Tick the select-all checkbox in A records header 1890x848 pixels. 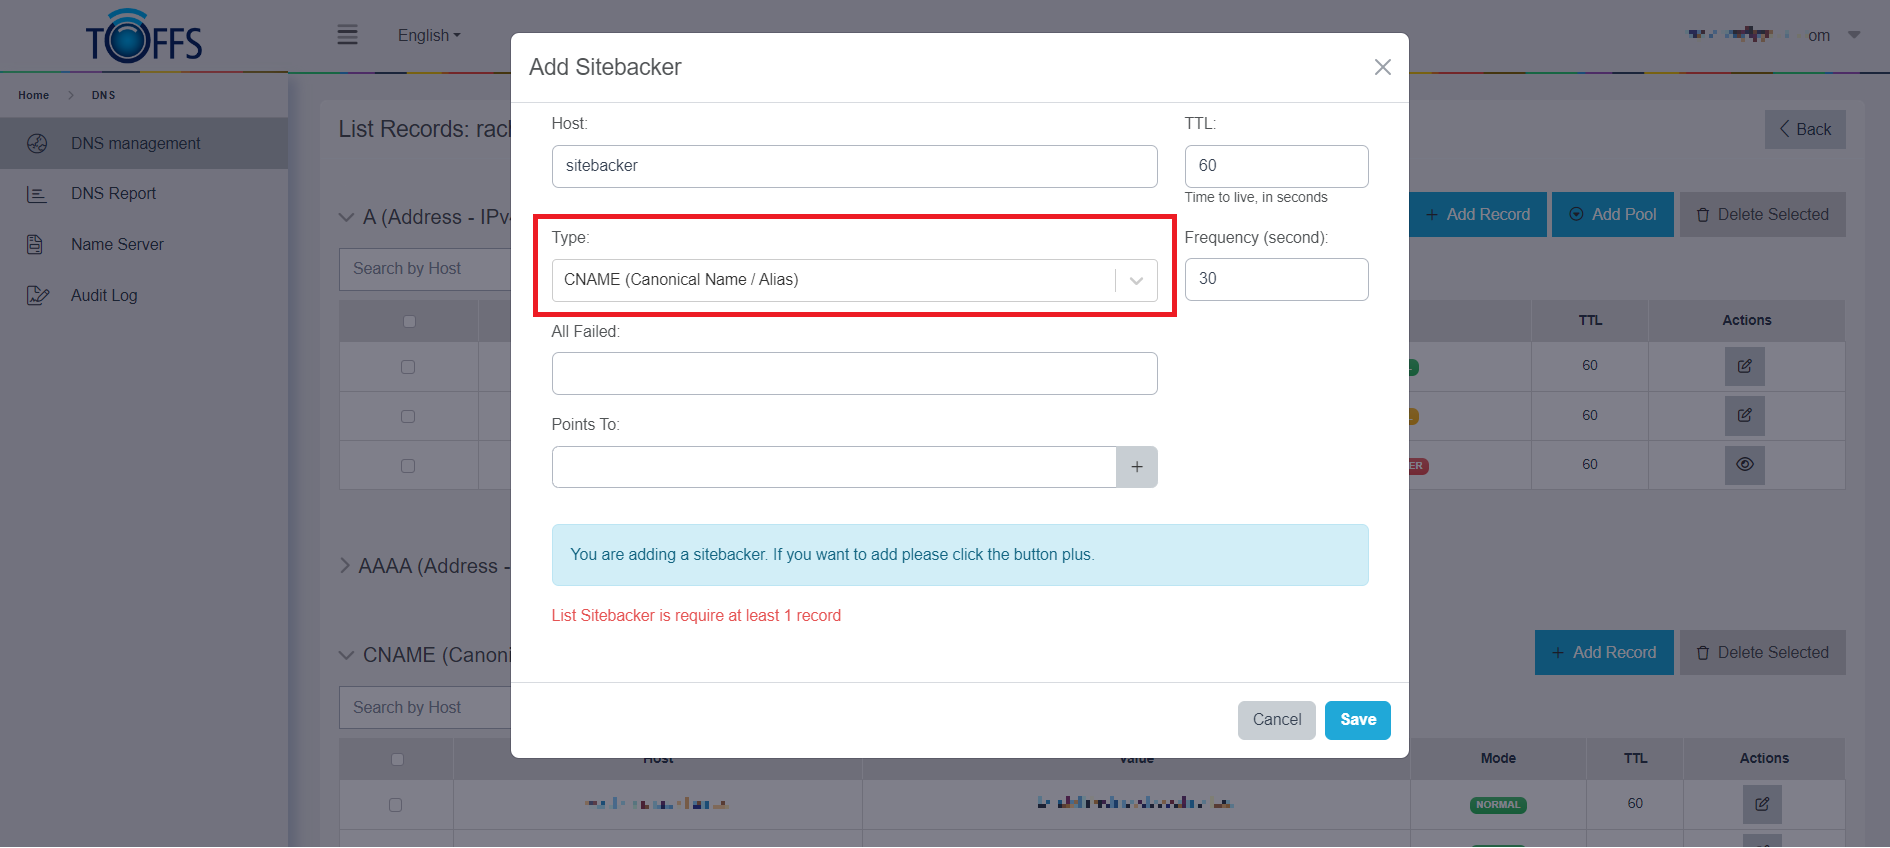pos(408,322)
